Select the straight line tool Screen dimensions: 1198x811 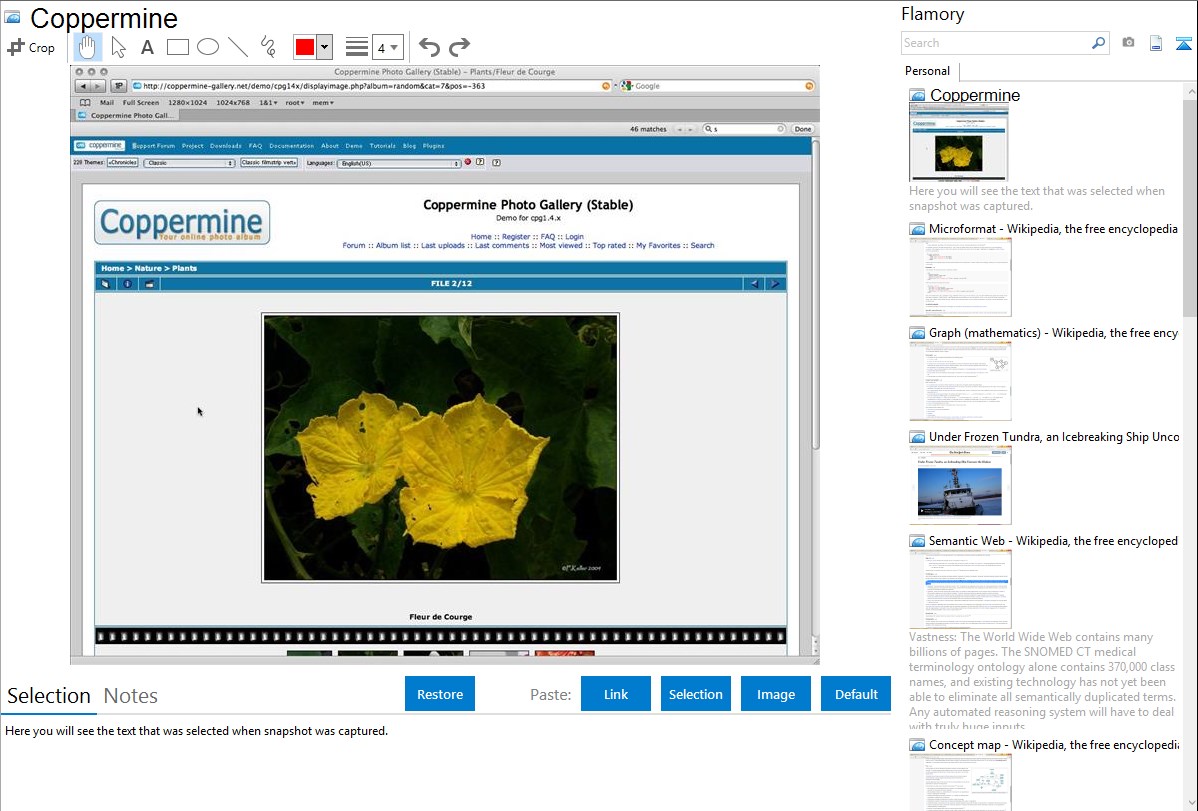(238, 47)
